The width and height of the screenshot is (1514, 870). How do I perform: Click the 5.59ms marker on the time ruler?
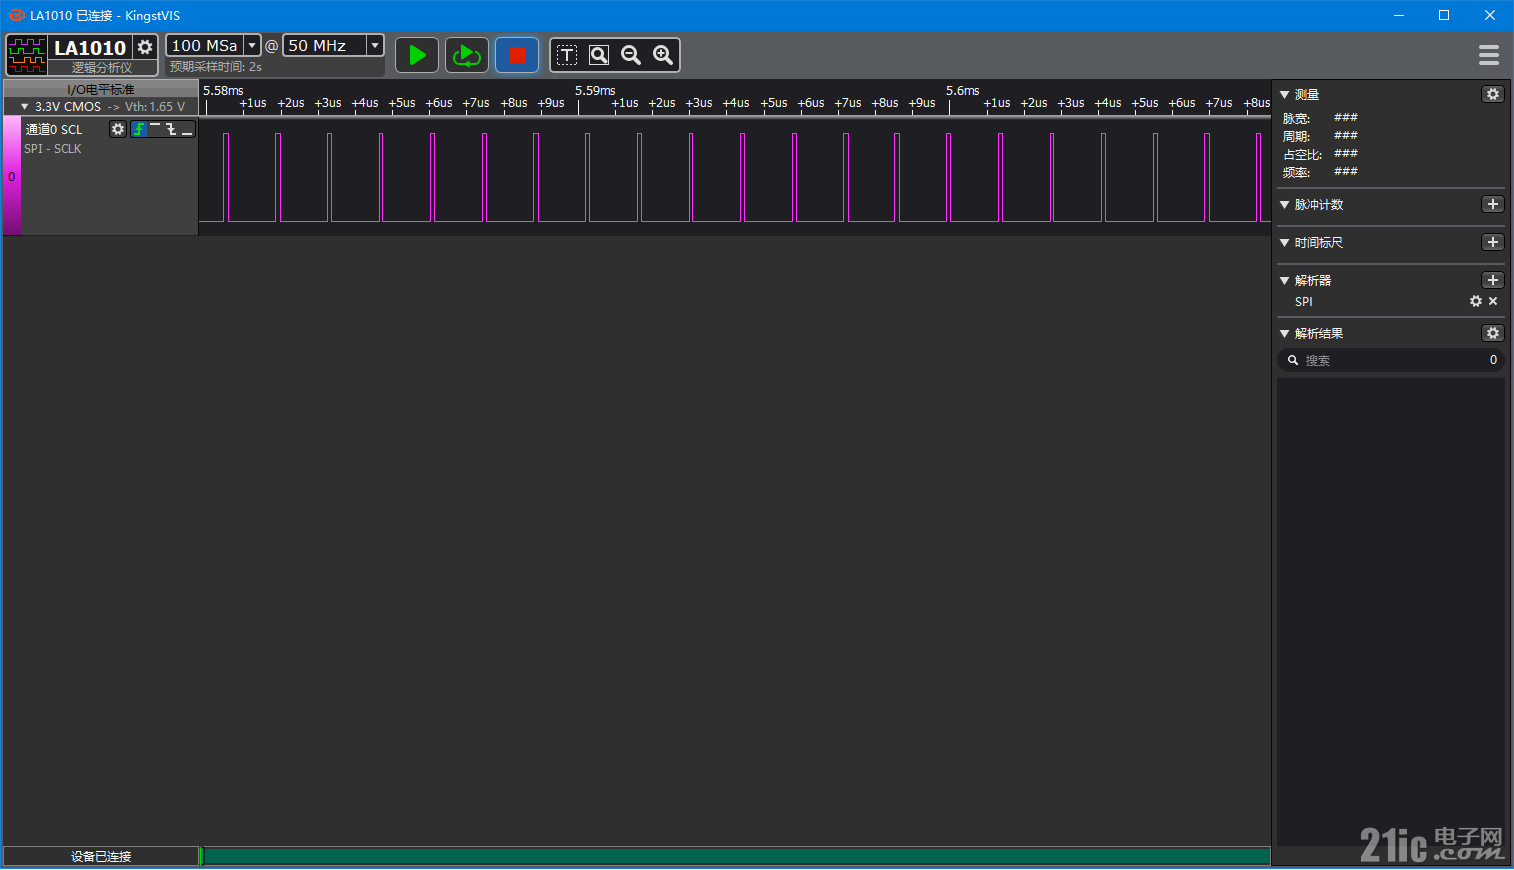[595, 90]
